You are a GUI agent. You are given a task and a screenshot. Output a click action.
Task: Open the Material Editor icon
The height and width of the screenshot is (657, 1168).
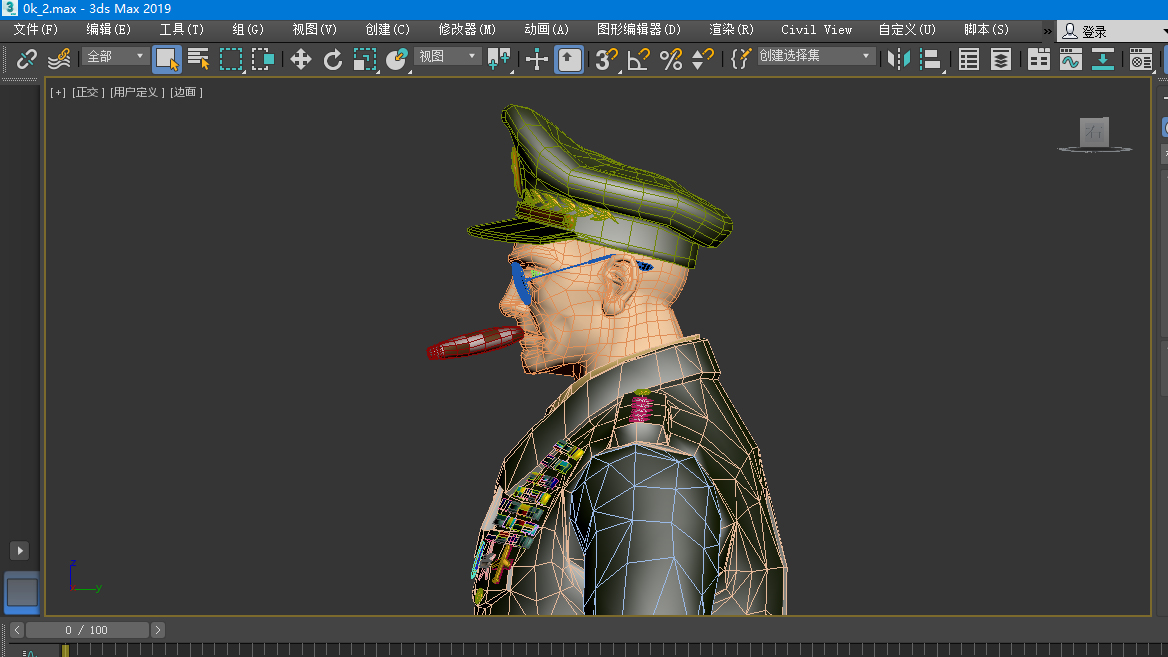click(x=1141, y=59)
